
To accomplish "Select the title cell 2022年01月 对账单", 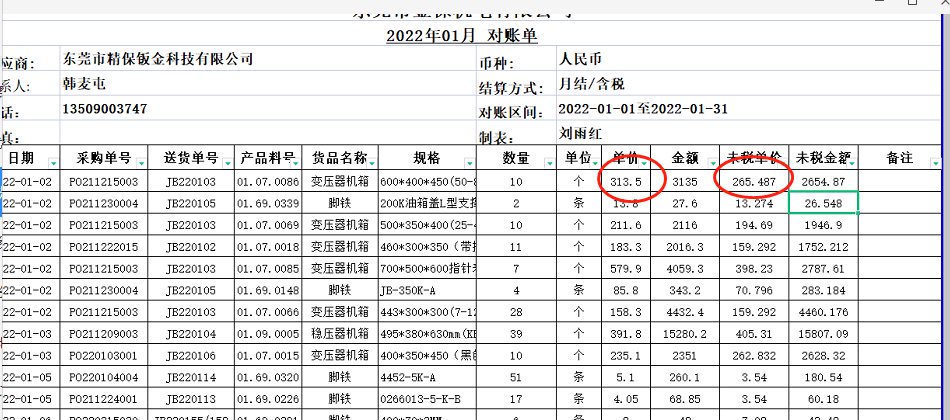I will pyautogui.click(x=462, y=36).
